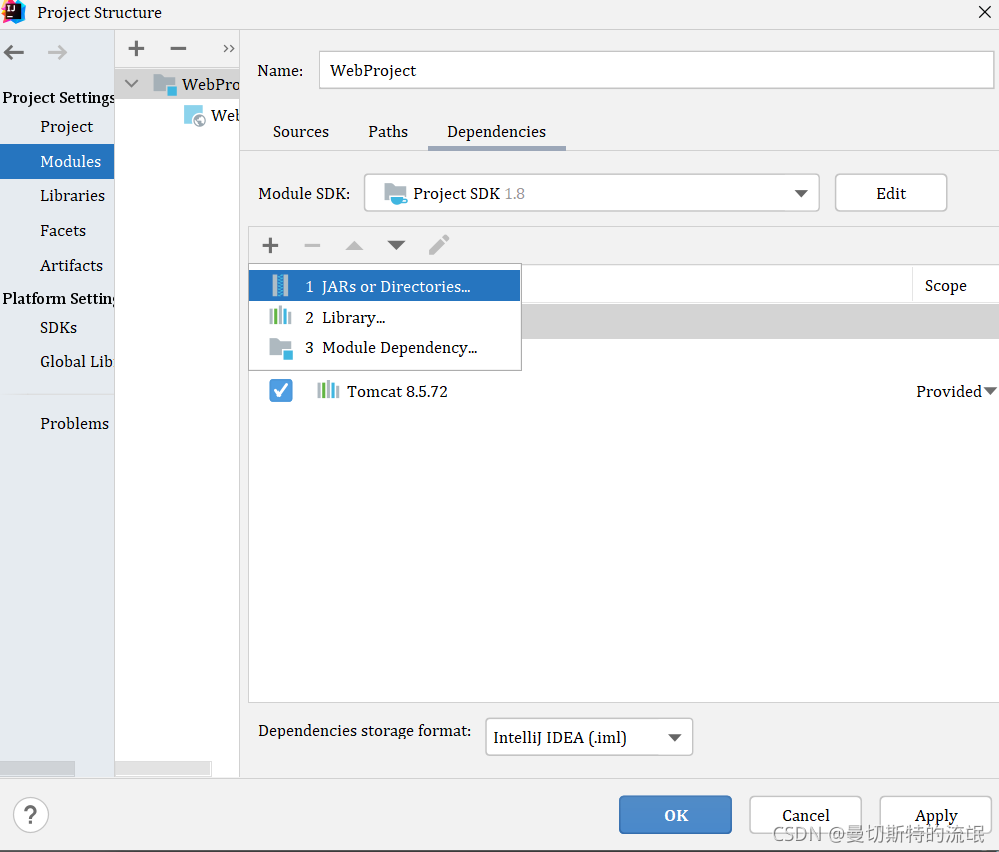Open Facets in Project Settings

[57, 231]
